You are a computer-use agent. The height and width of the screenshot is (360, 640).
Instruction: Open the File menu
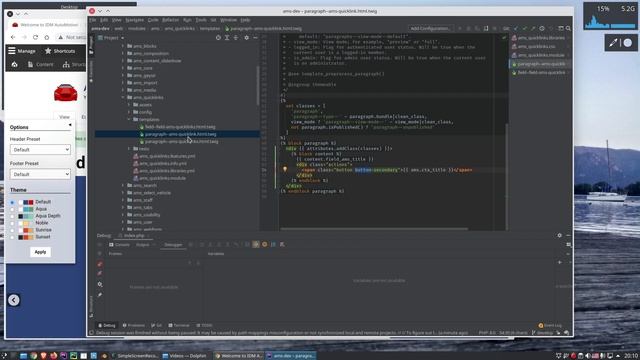[93, 20]
